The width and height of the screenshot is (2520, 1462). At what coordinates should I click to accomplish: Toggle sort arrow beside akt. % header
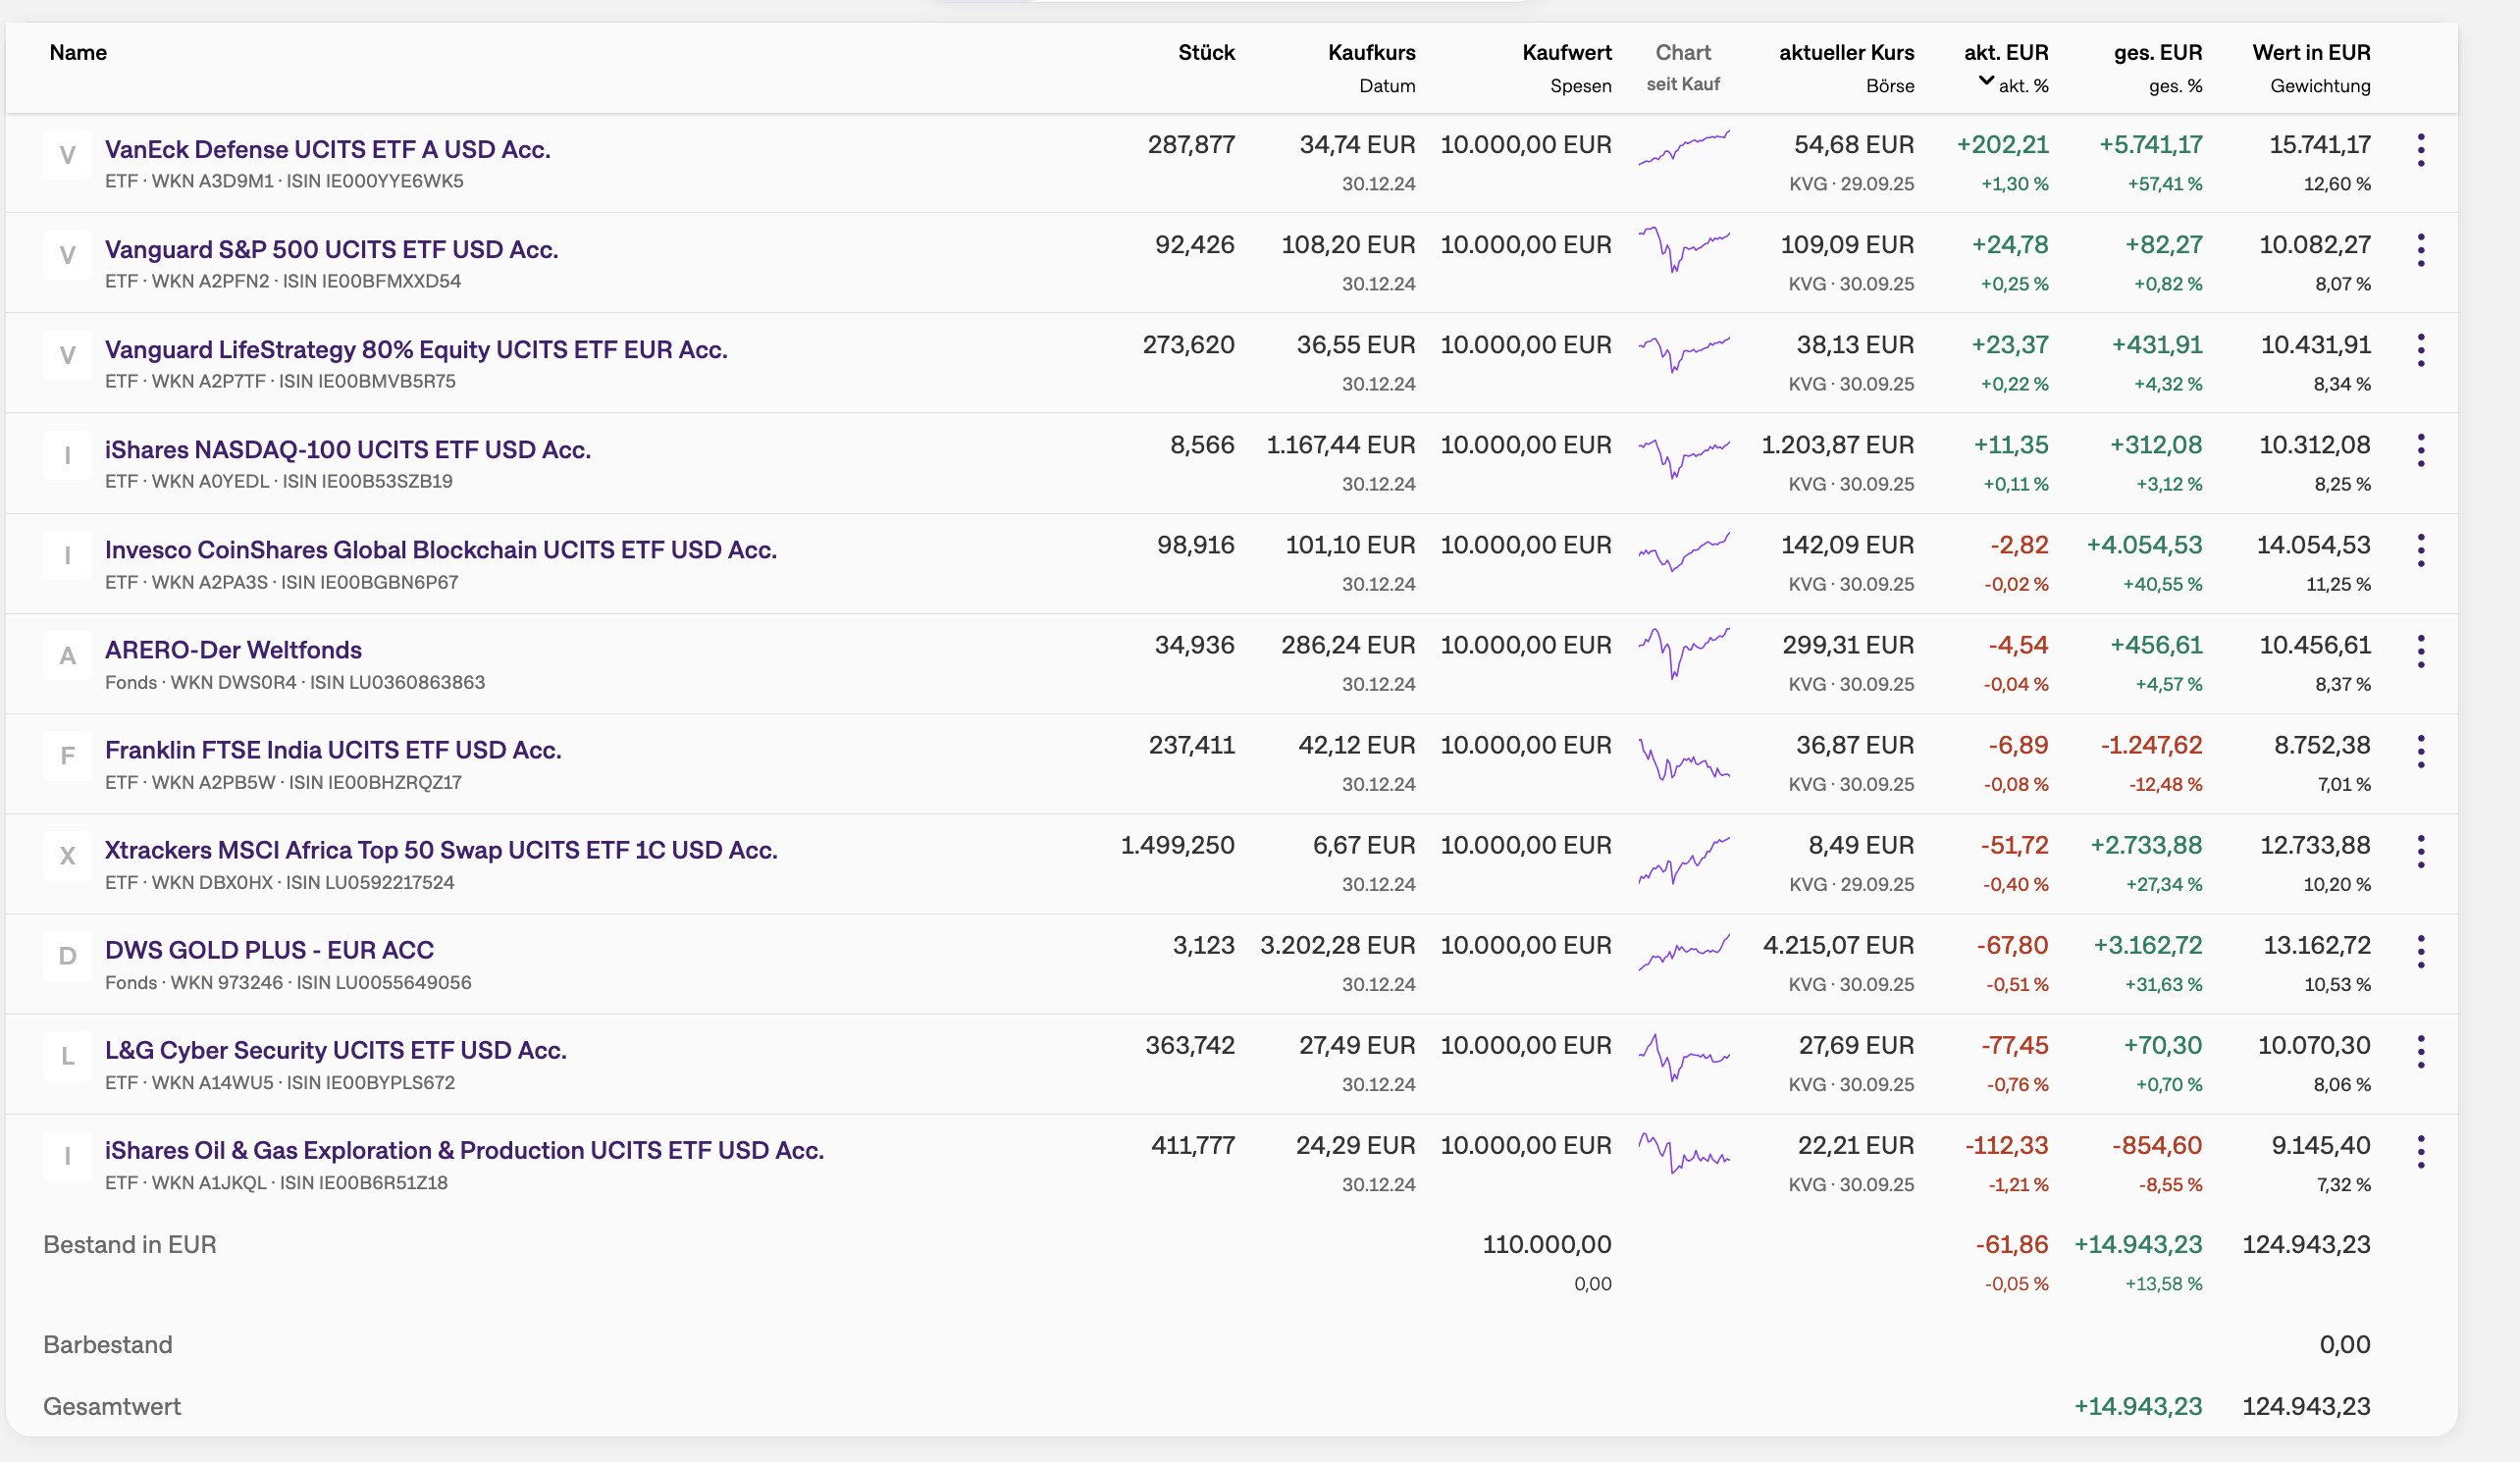coord(1986,81)
